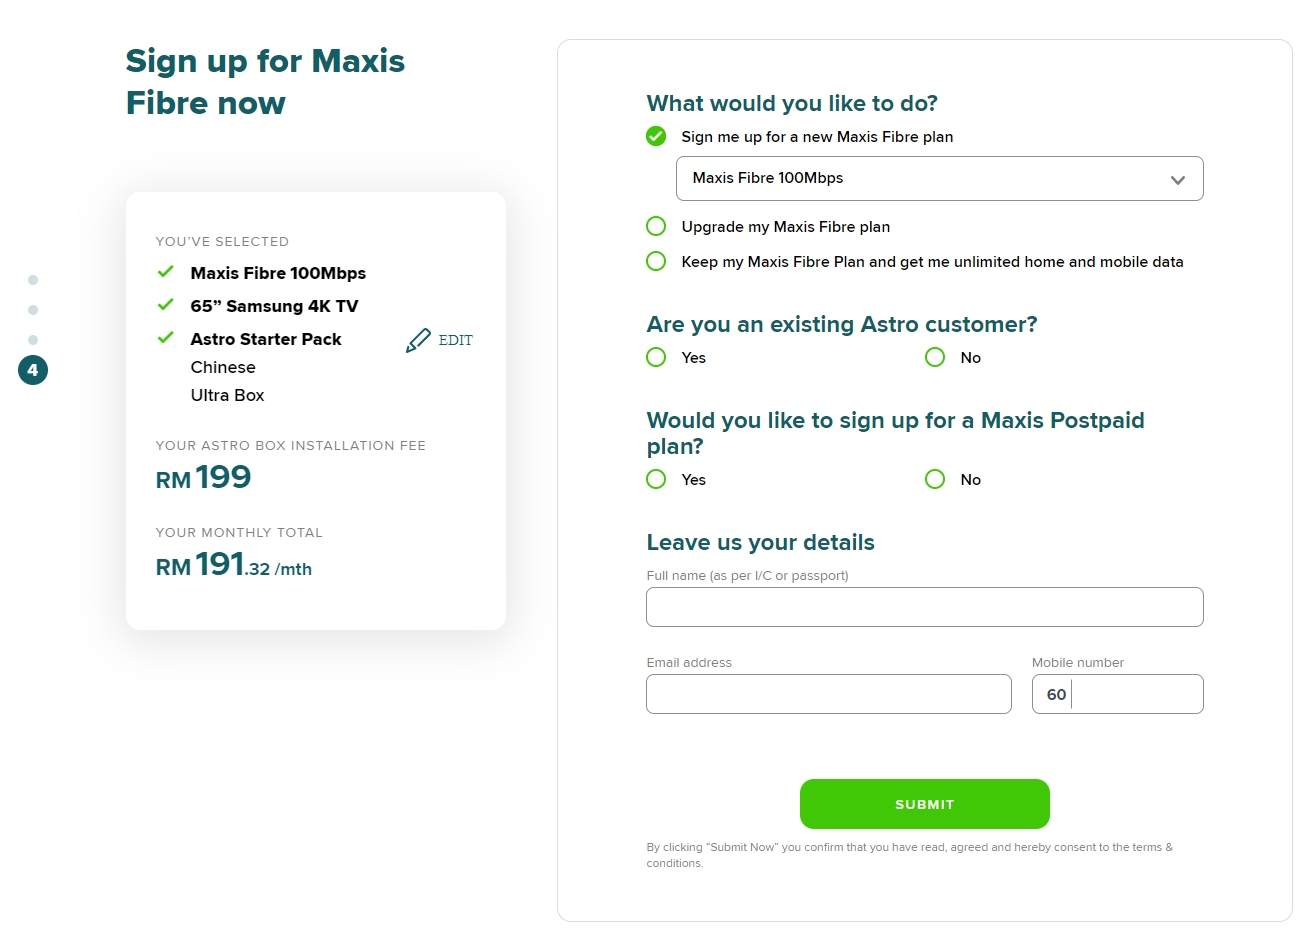Click the checkmark next to 65” Samsung 4K TV
The width and height of the screenshot is (1309, 938).
point(166,305)
